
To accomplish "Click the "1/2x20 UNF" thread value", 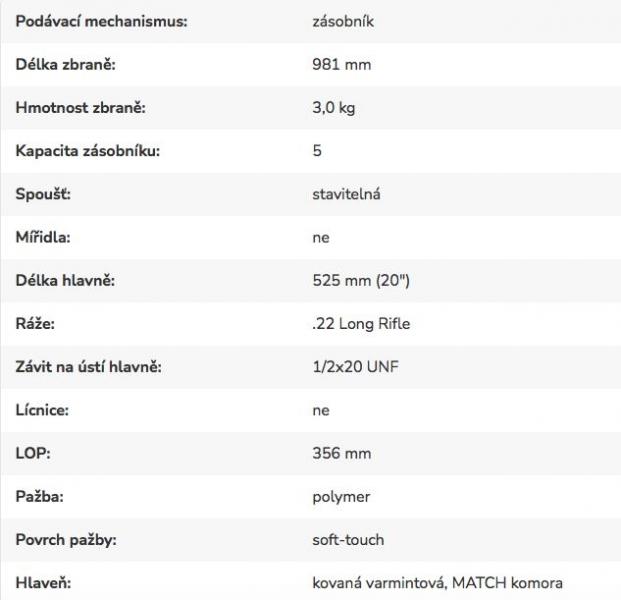I will coord(355,367).
